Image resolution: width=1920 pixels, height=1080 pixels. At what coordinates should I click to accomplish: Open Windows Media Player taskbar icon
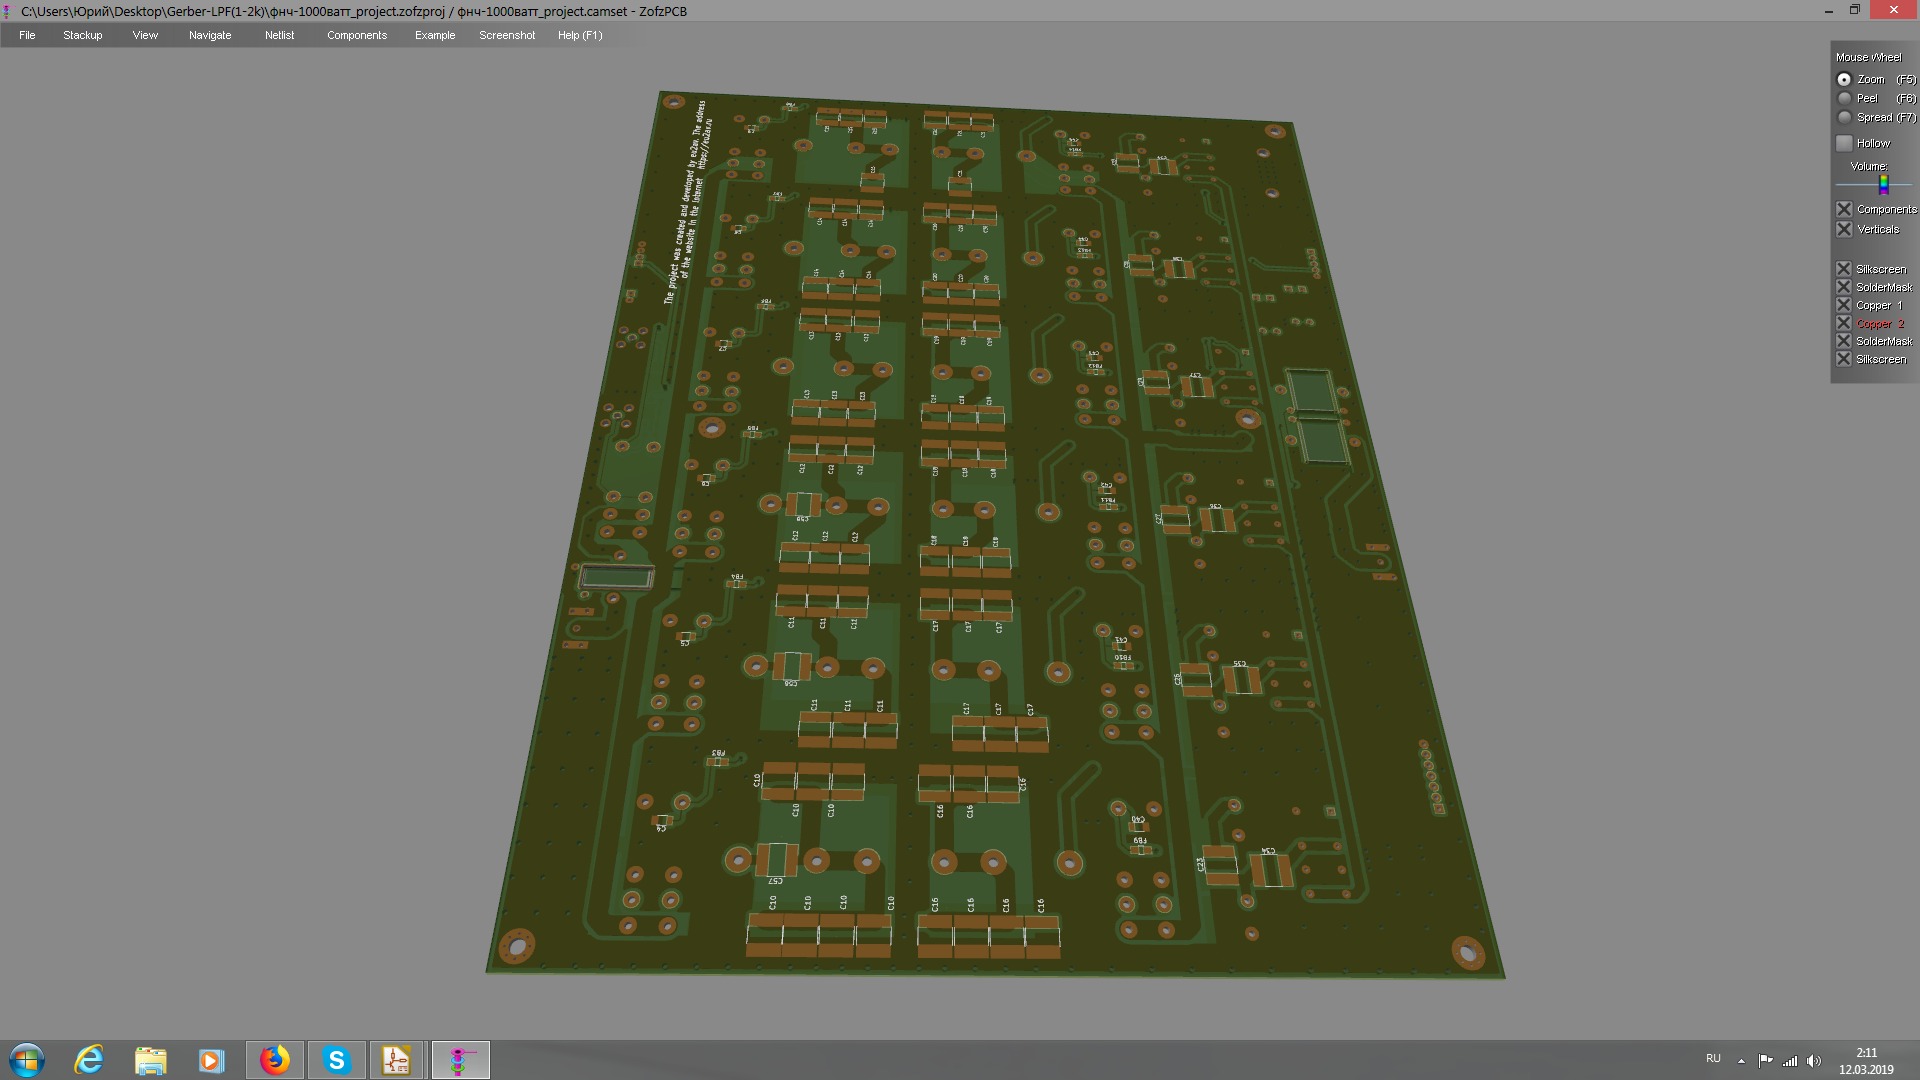(x=211, y=1060)
